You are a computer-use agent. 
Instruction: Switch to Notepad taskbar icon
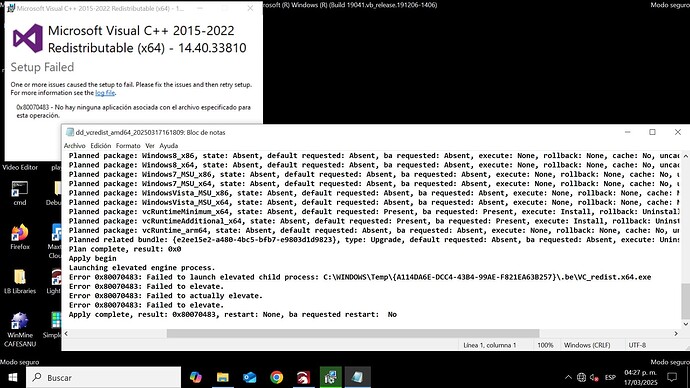(357, 377)
